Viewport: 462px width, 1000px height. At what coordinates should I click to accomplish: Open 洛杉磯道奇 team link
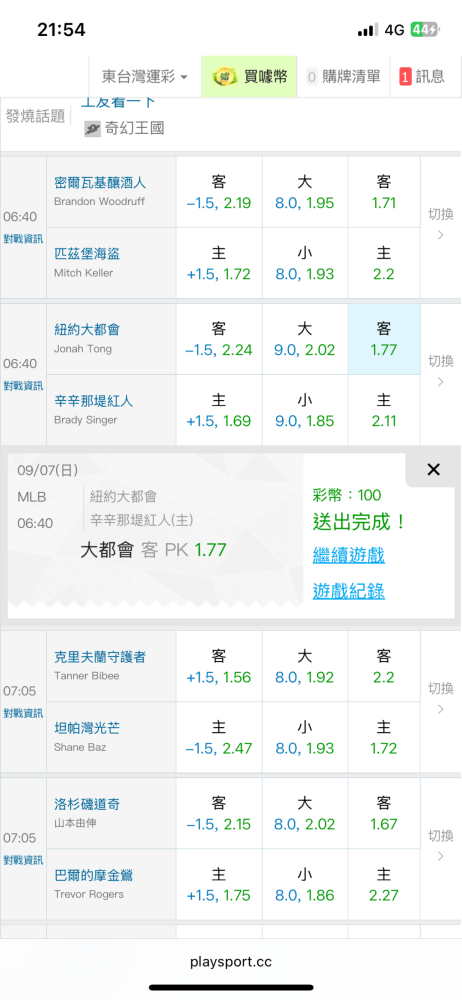tap(87, 804)
